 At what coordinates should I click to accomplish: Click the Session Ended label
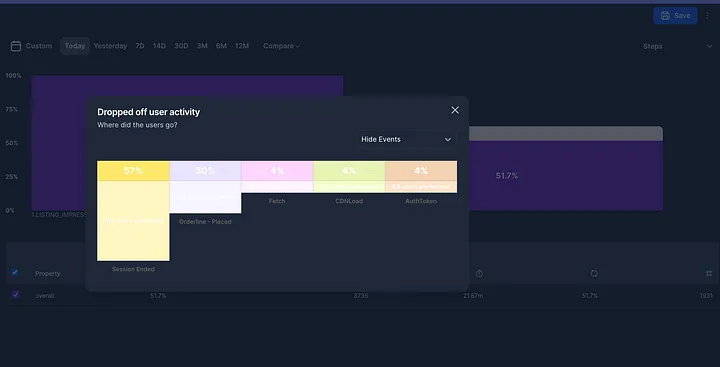pos(133,269)
